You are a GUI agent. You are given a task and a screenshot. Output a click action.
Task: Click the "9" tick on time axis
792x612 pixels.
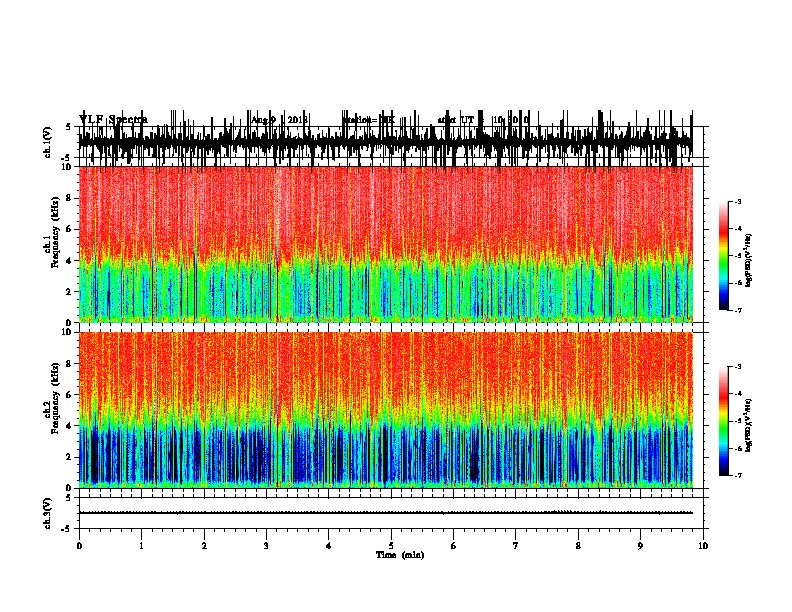point(640,546)
